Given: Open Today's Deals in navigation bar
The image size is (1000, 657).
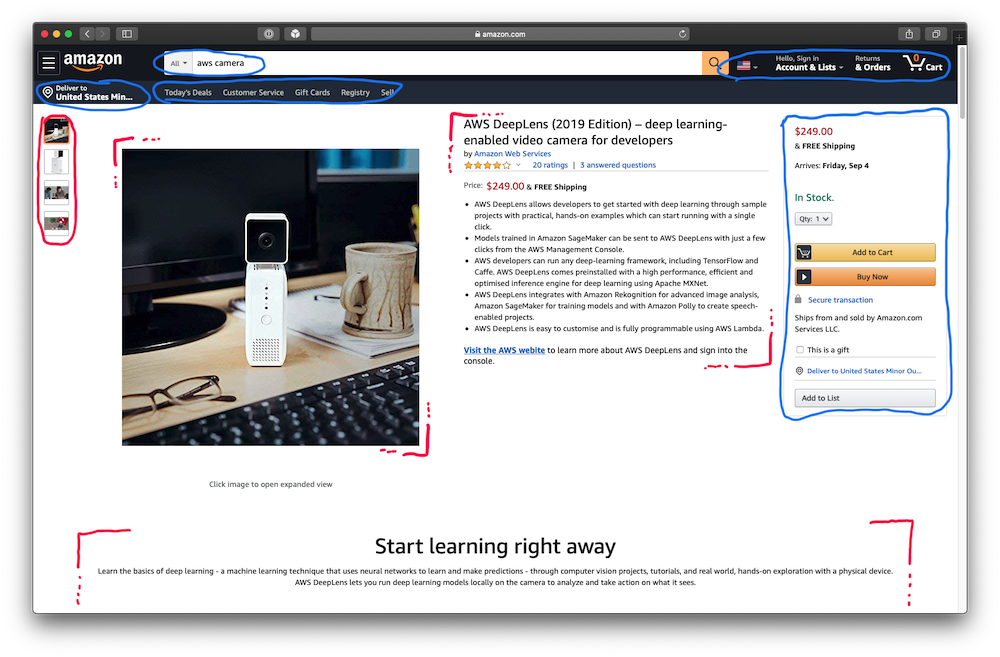Looking at the screenshot, I should coord(188,92).
